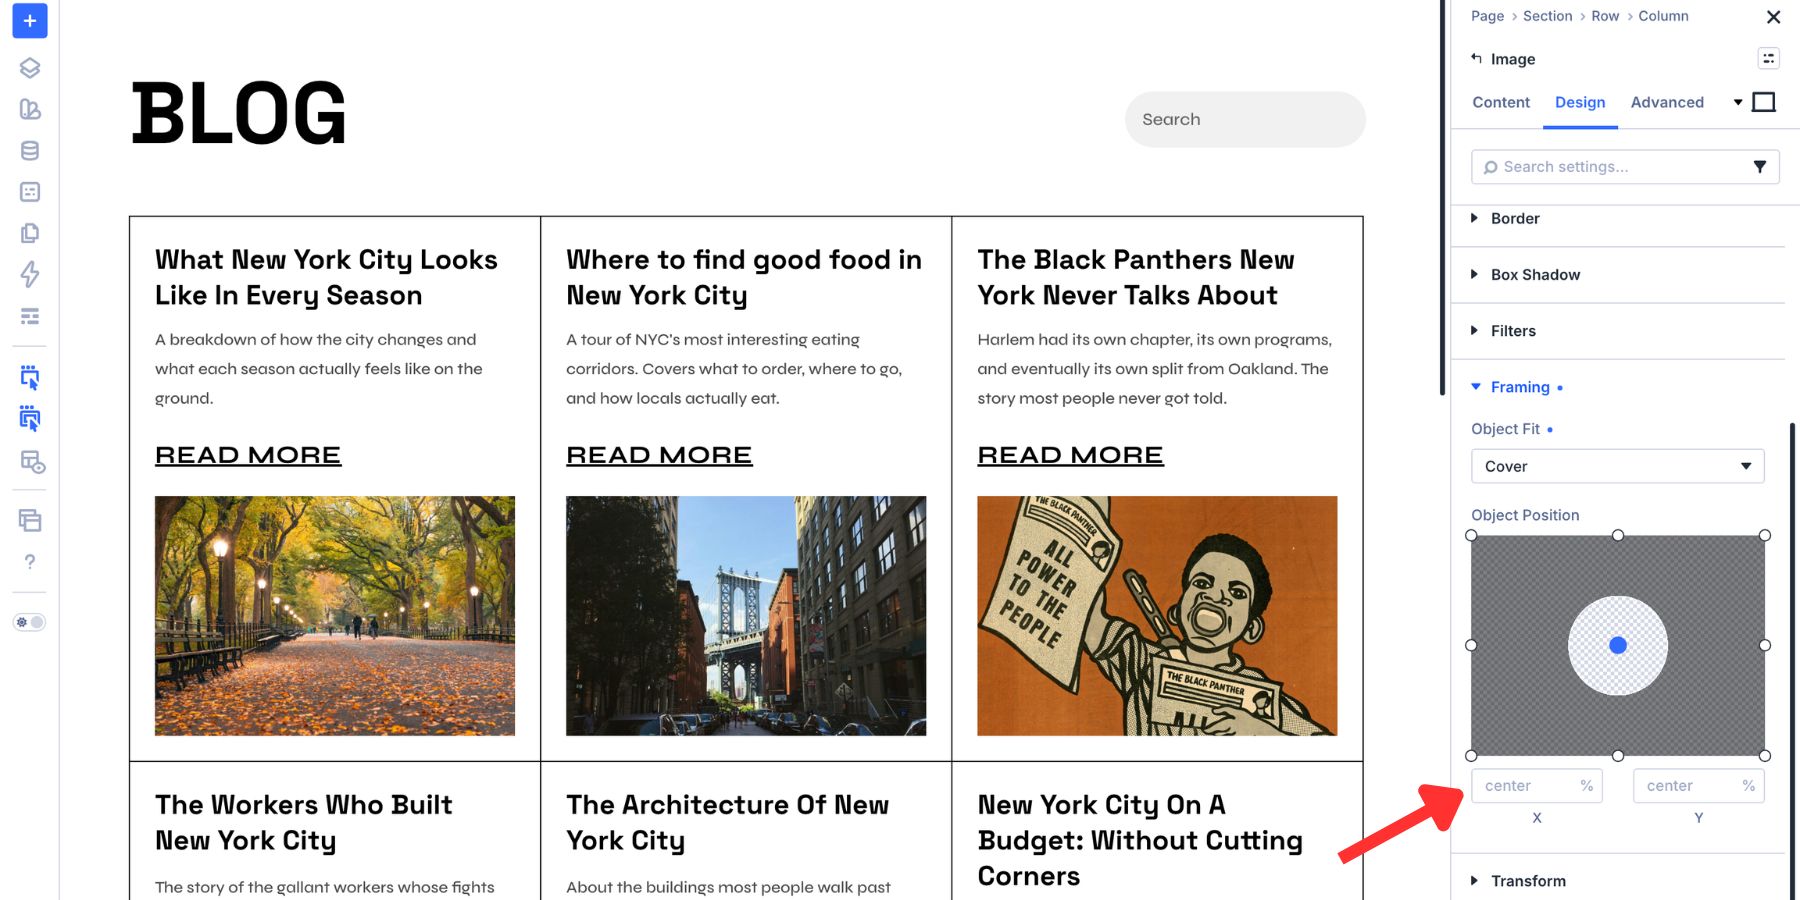Click the back arrow beside Image
1800x900 pixels.
(x=1476, y=58)
